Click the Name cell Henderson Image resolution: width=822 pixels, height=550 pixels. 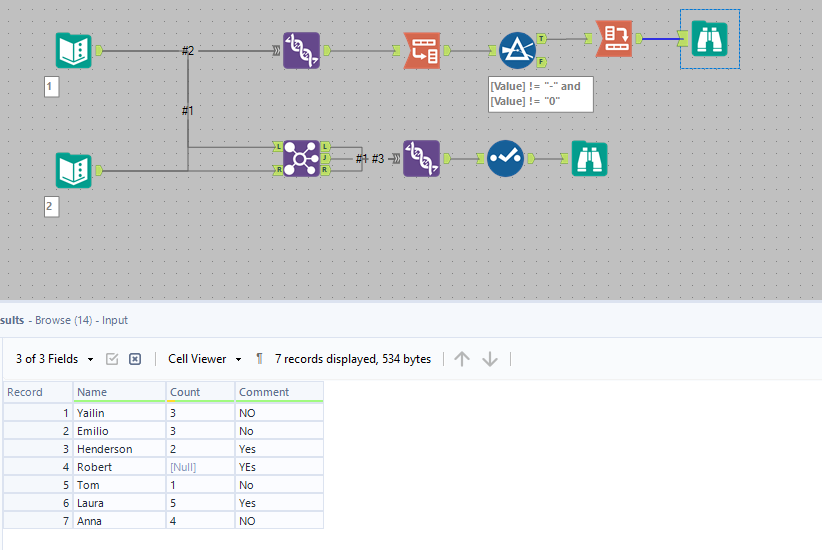tap(119, 449)
